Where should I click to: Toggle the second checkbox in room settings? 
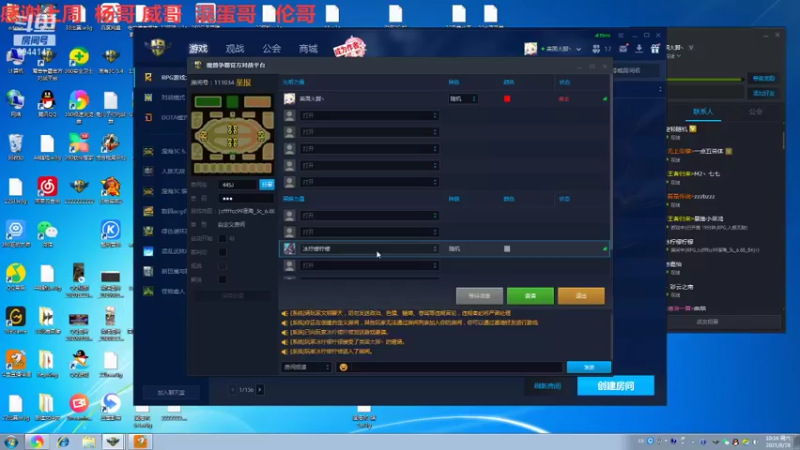coord(222,252)
